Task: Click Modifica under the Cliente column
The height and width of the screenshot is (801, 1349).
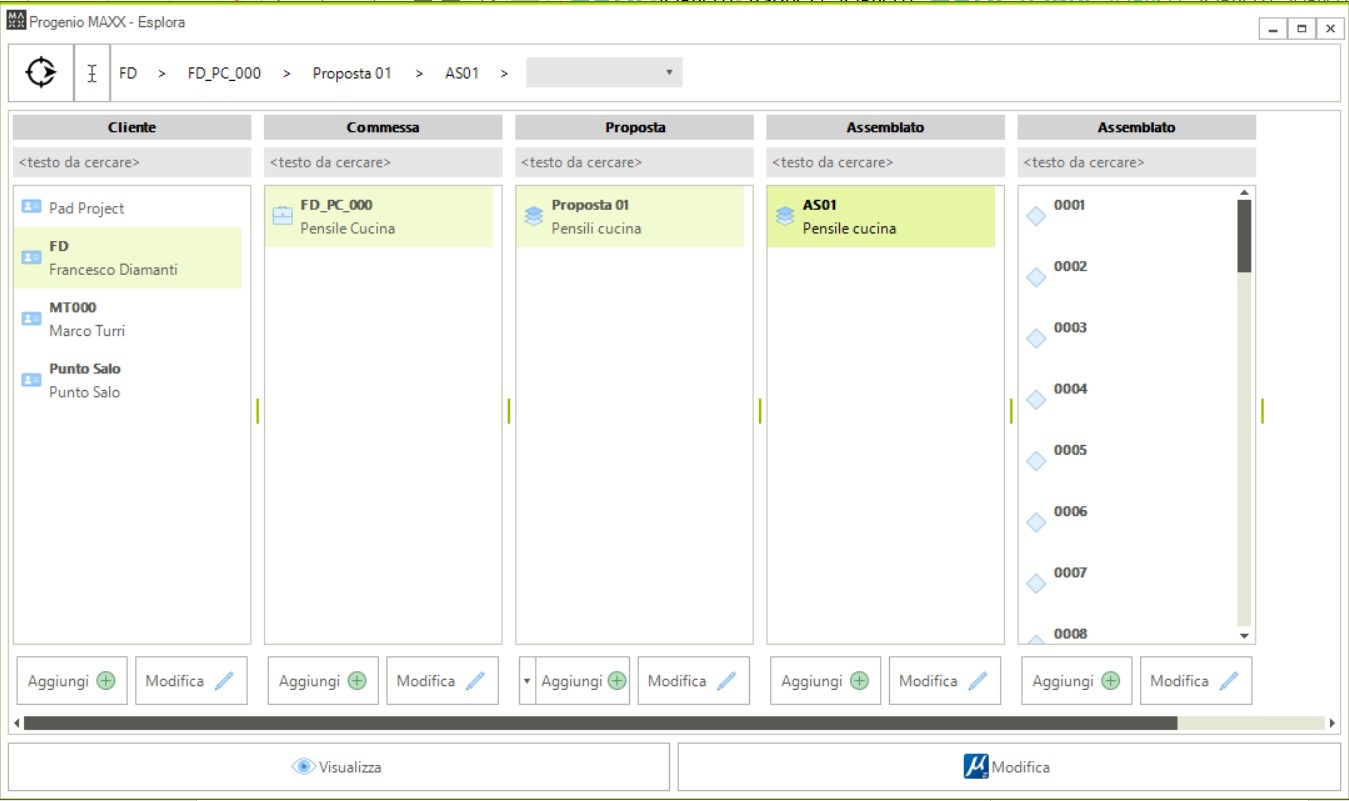Action: click(x=191, y=681)
